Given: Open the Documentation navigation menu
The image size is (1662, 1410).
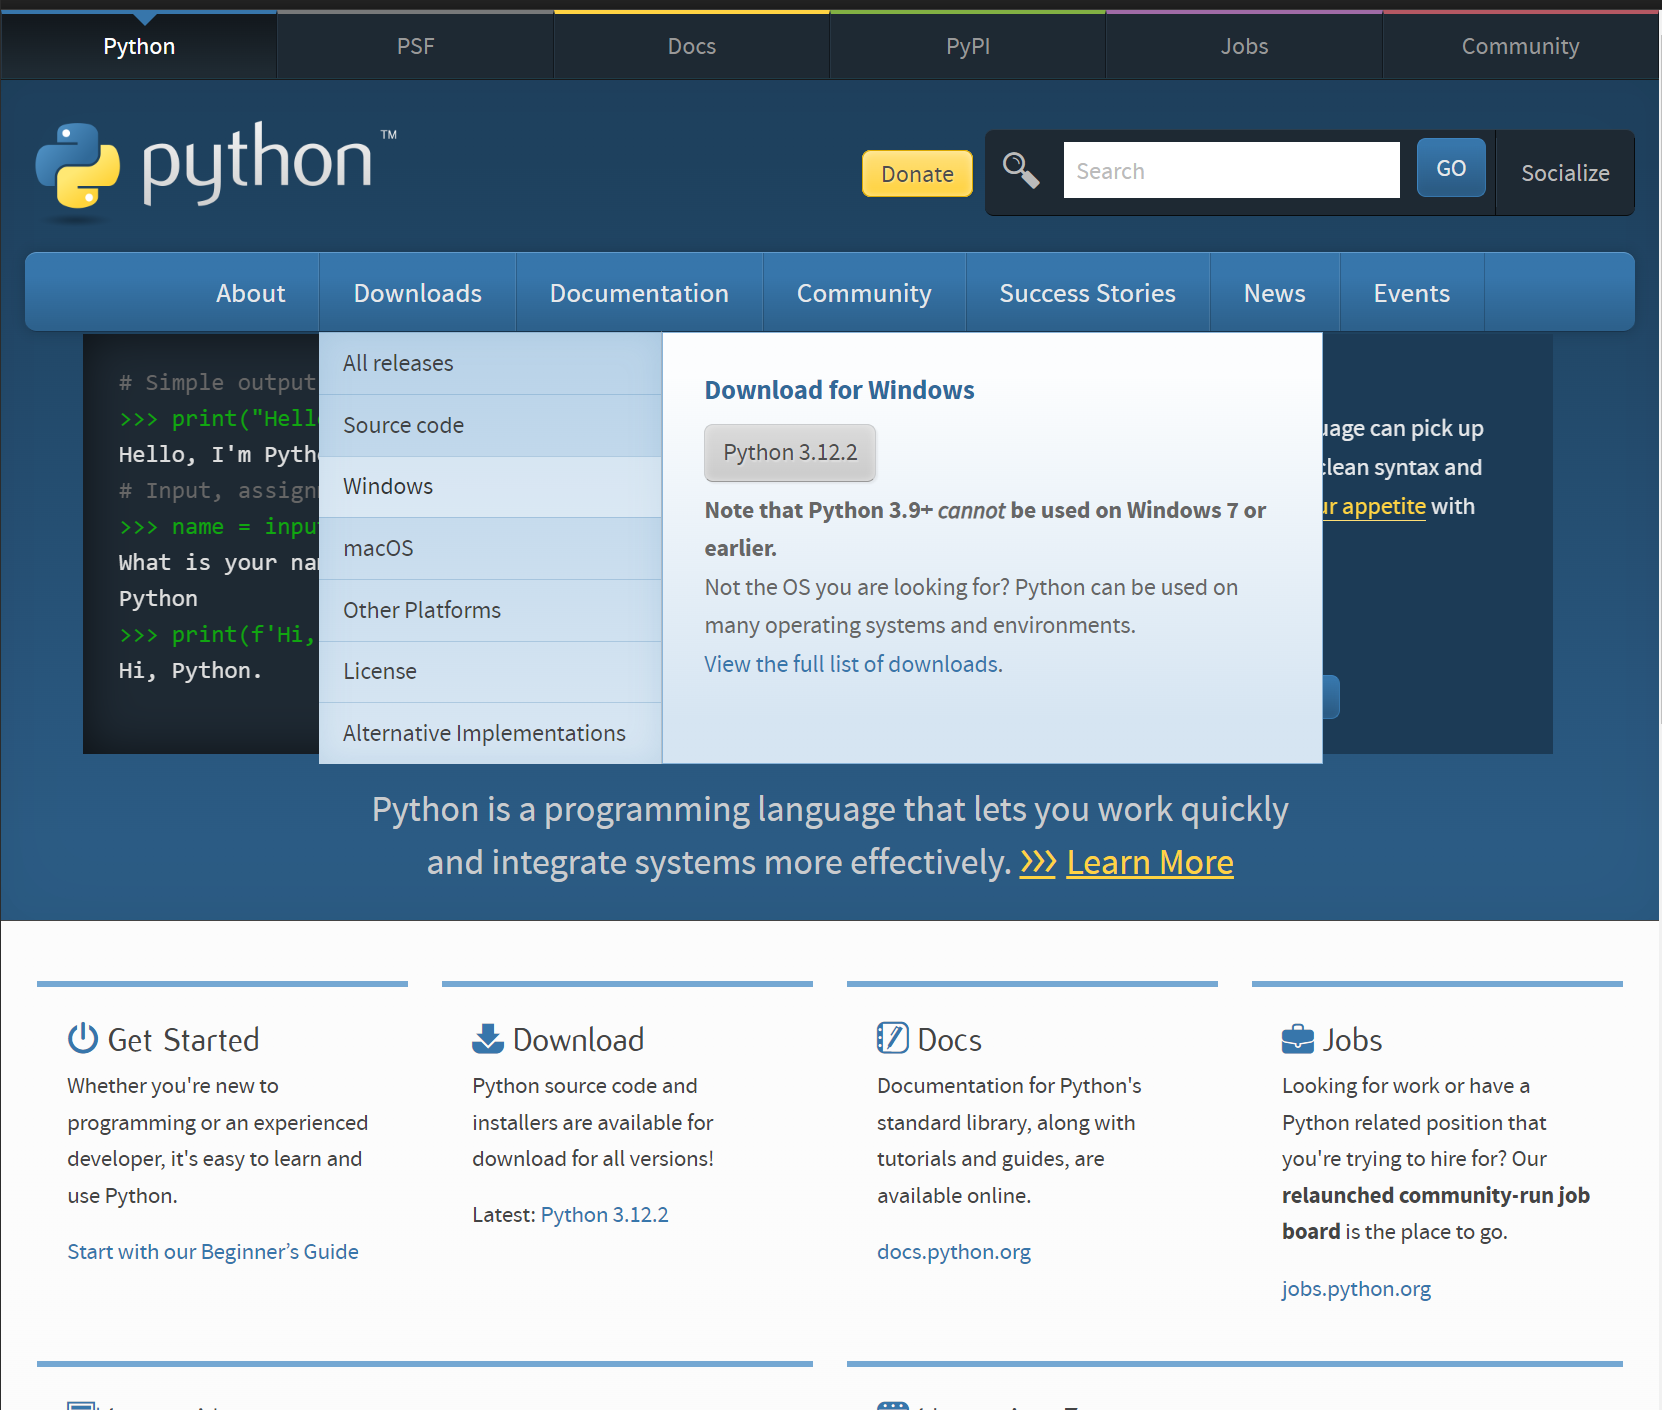Looking at the screenshot, I should pyautogui.click(x=639, y=293).
